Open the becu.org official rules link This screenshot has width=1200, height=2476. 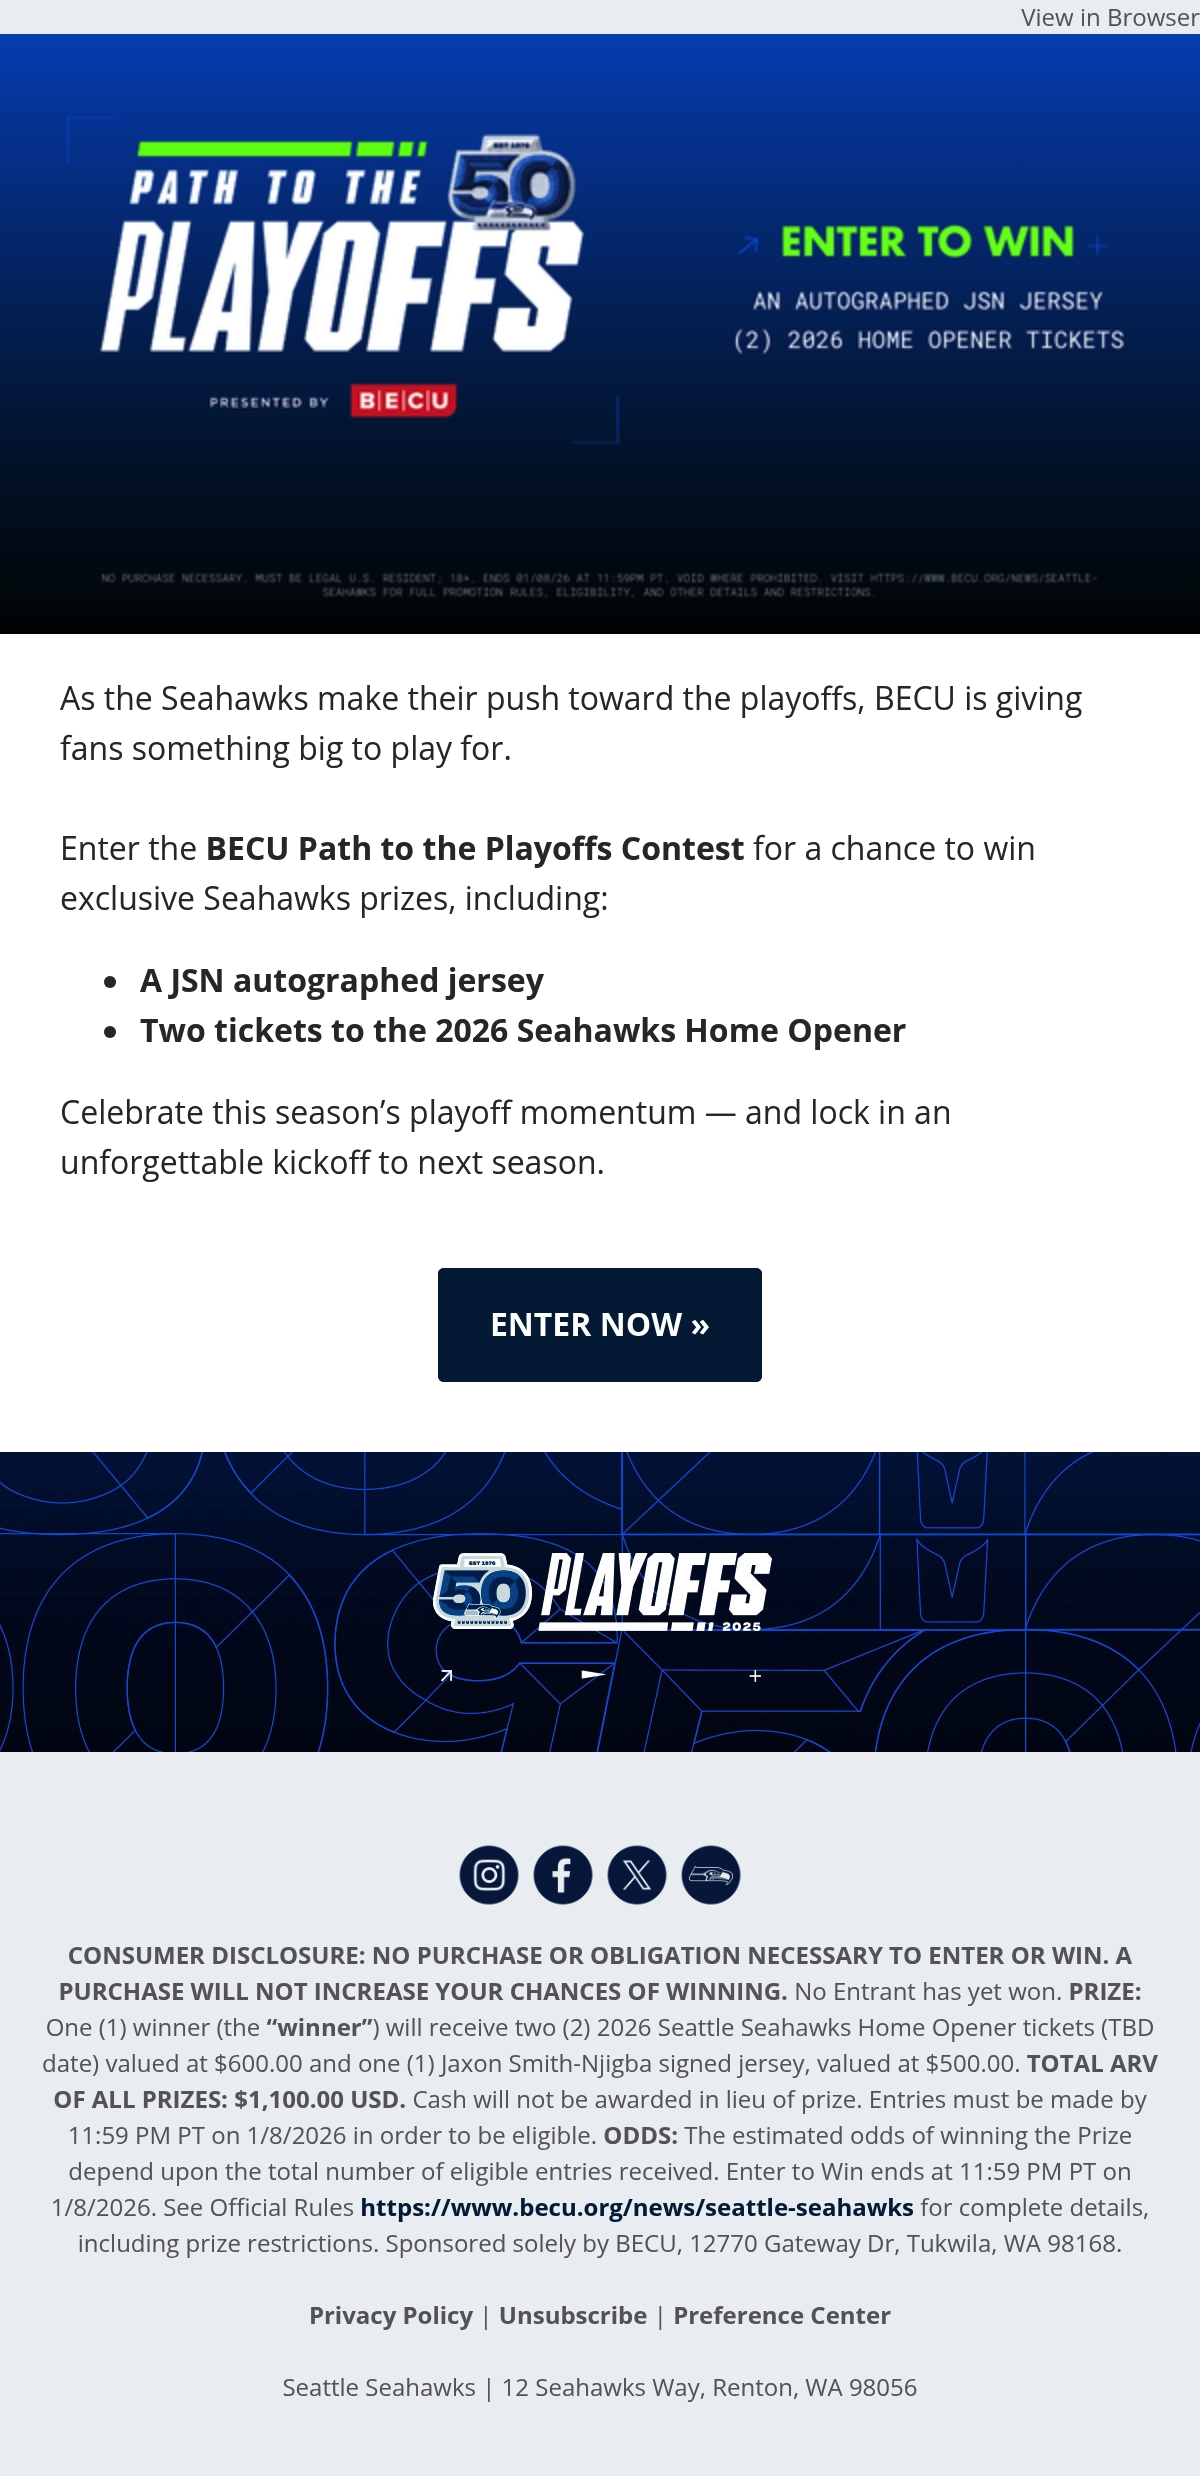click(637, 2207)
